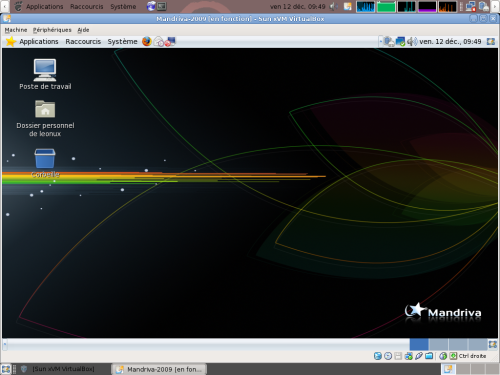The height and width of the screenshot is (375, 500).
Task: Expand the guest Raccourcis menu
Action: click(x=83, y=41)
